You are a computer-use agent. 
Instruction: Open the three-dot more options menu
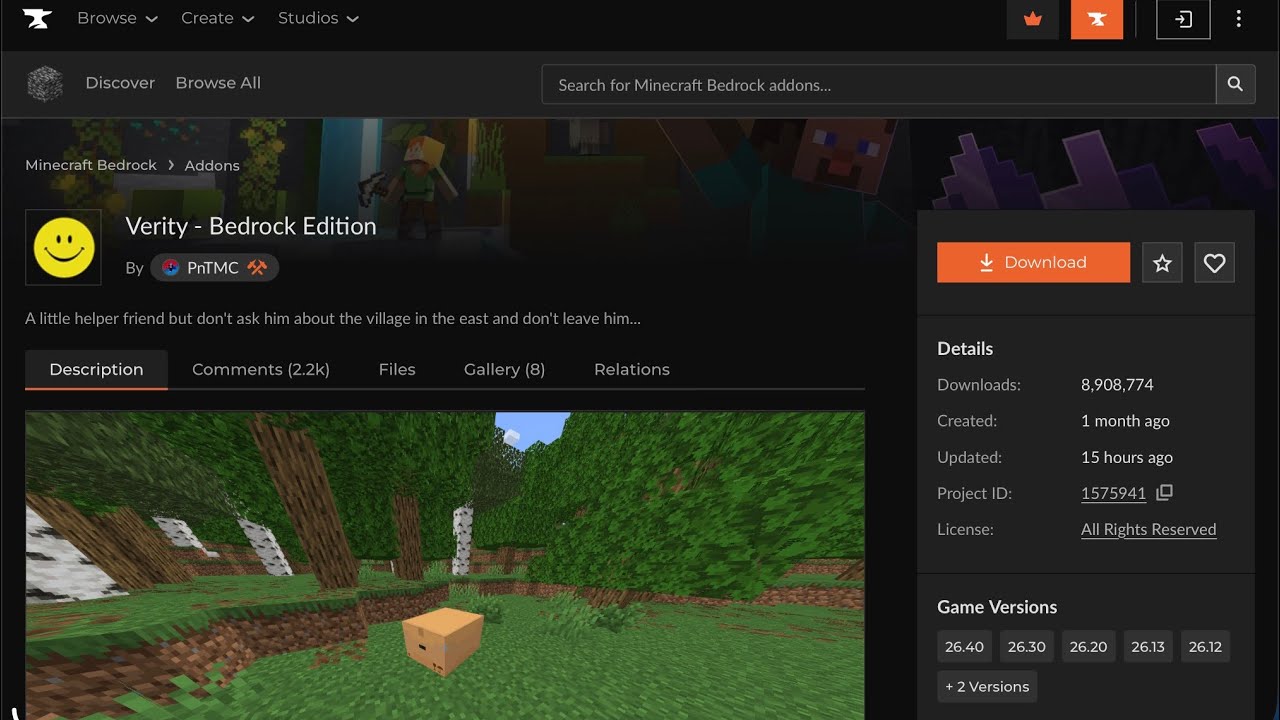1239,19
